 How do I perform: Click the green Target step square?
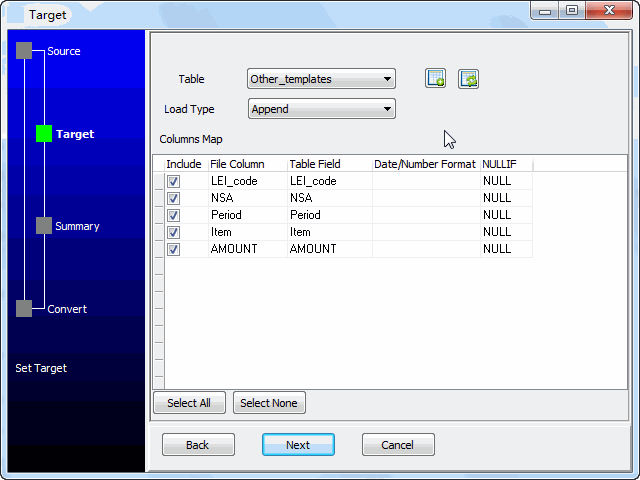43,133
